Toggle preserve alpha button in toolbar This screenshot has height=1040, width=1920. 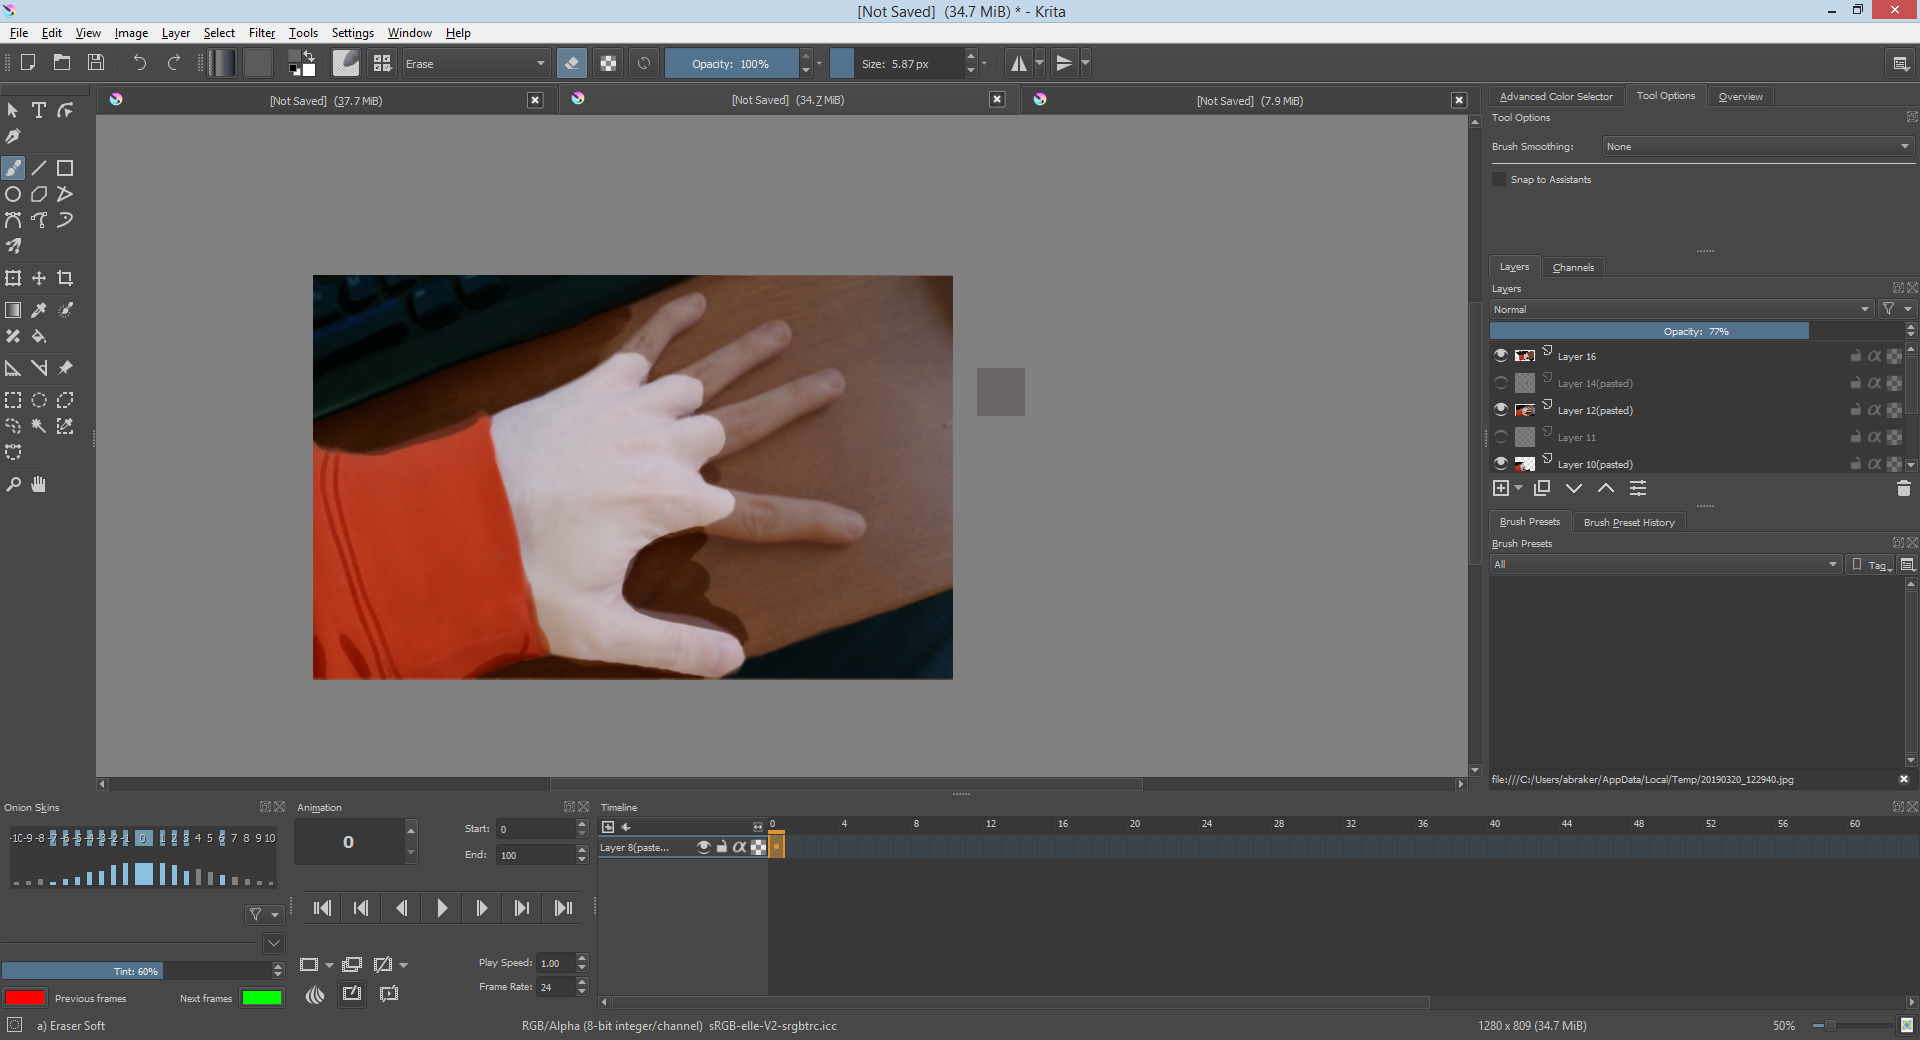[x=608, y=63]
